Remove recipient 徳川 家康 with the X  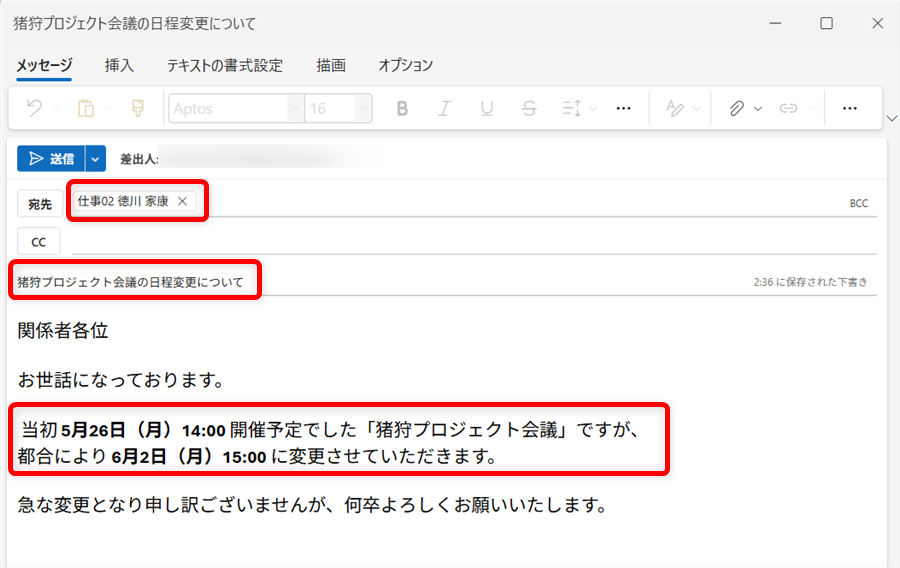pyautogui.click(x=182, y=201)
